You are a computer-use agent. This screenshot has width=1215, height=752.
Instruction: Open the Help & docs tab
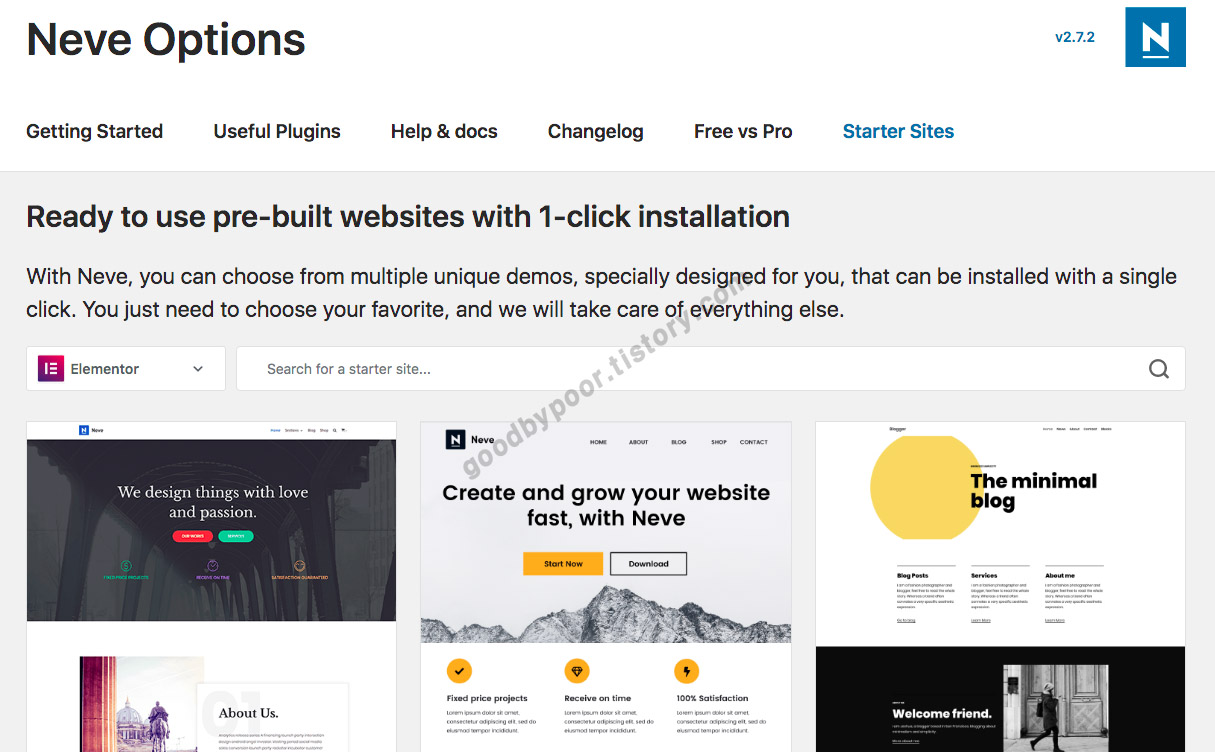(x=444, y=131)
